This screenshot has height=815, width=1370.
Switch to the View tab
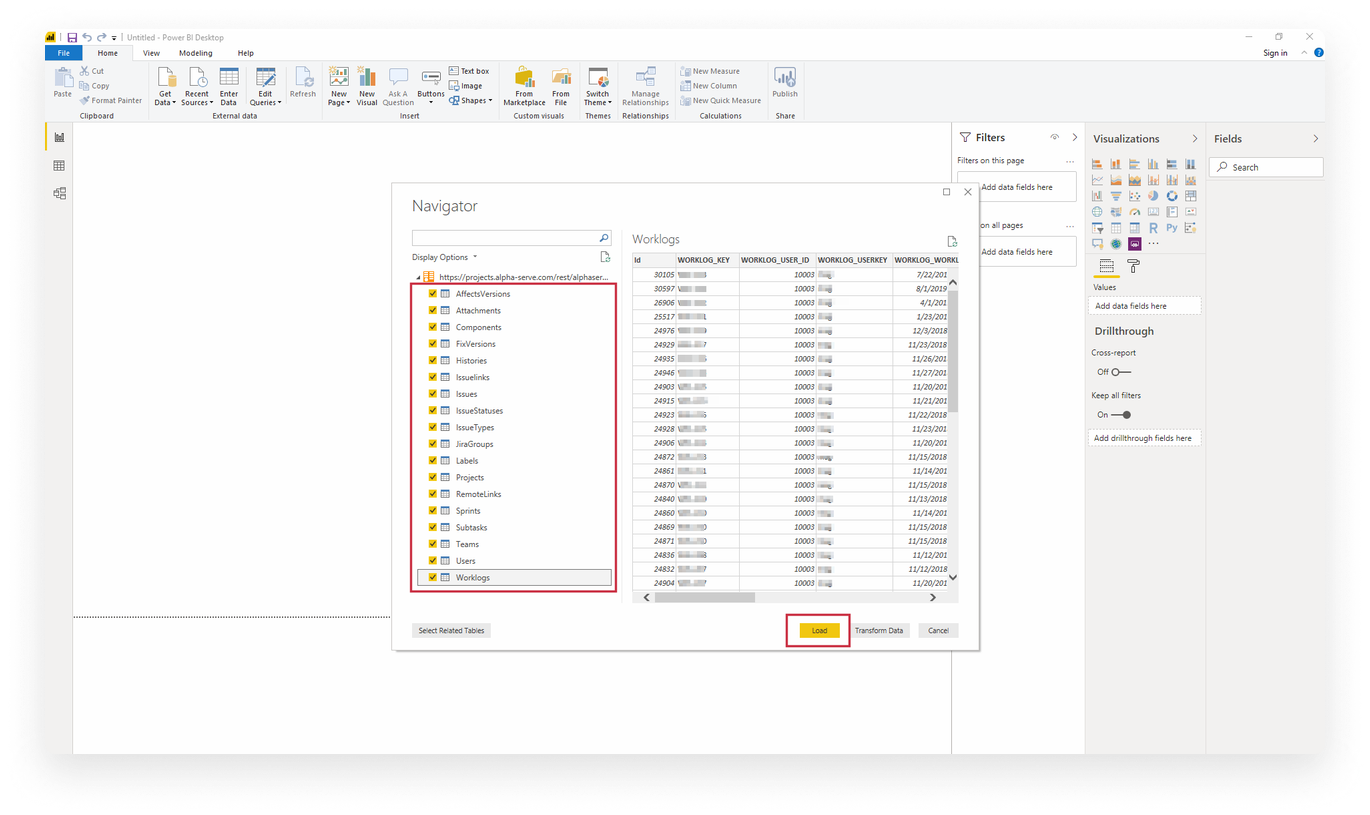(151, 53)
